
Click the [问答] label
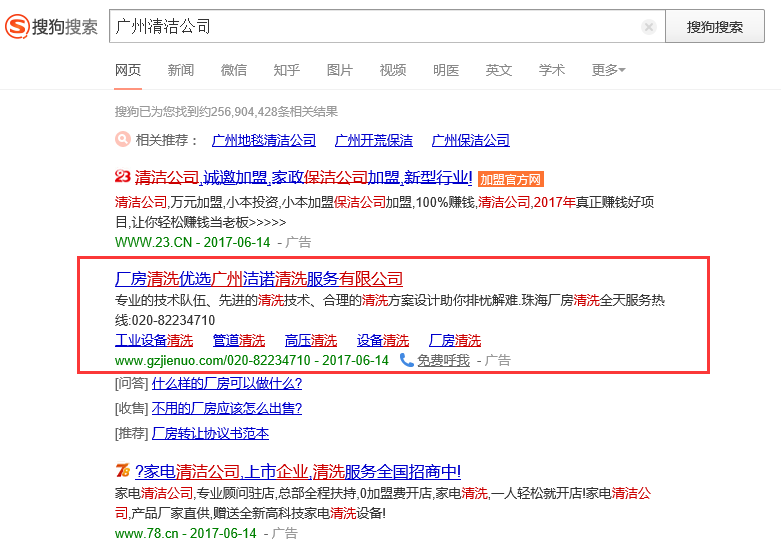point(131,384)
